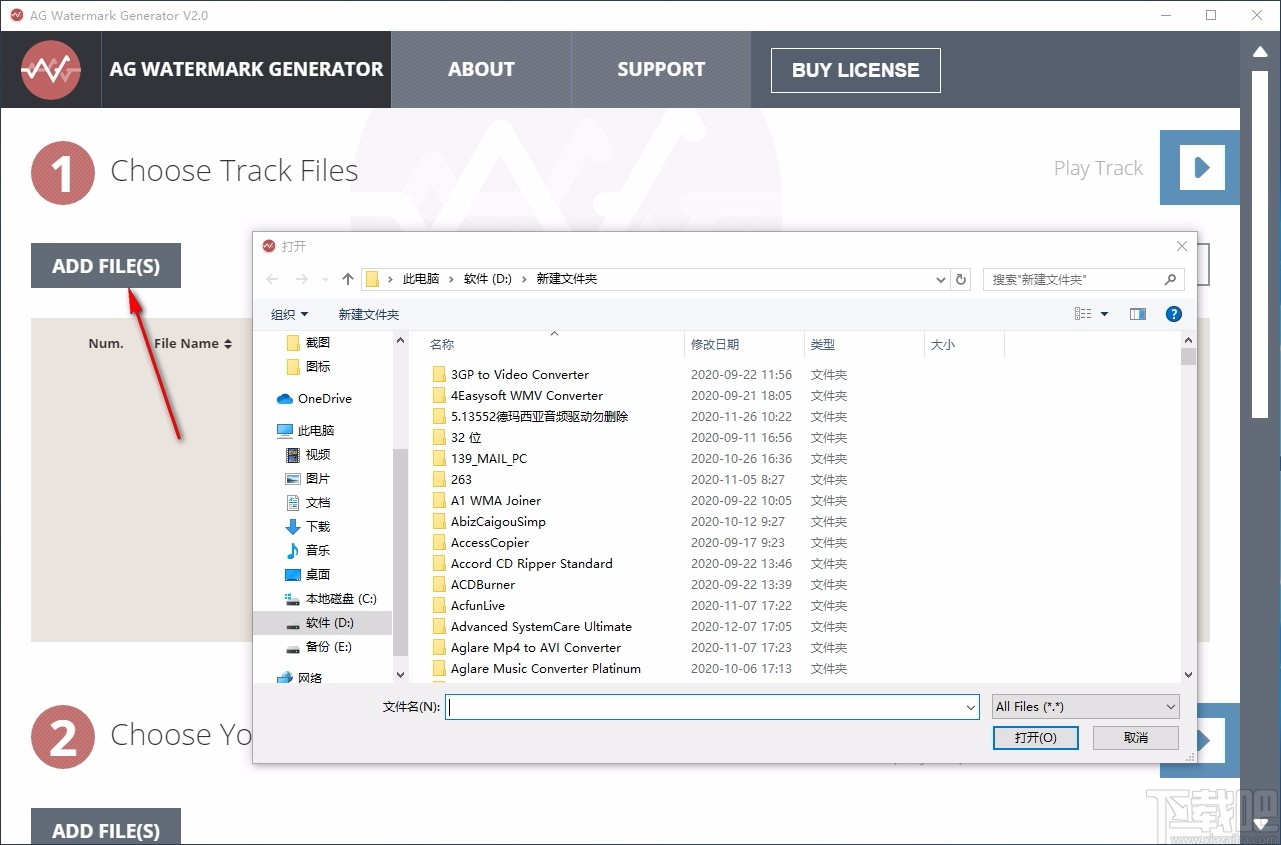Open the file type filter All Files dropdown

[x=1086, y=707]
